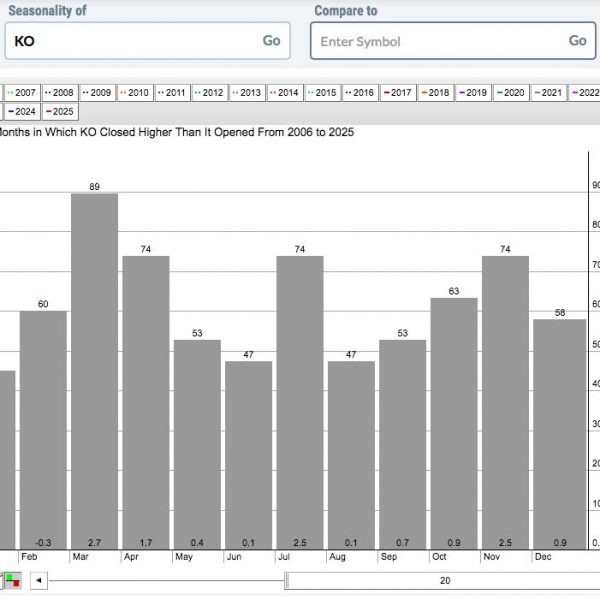Click the 1.7 average value in Apr
This screenshot has height=600, width=600.
tap(146, 543)
